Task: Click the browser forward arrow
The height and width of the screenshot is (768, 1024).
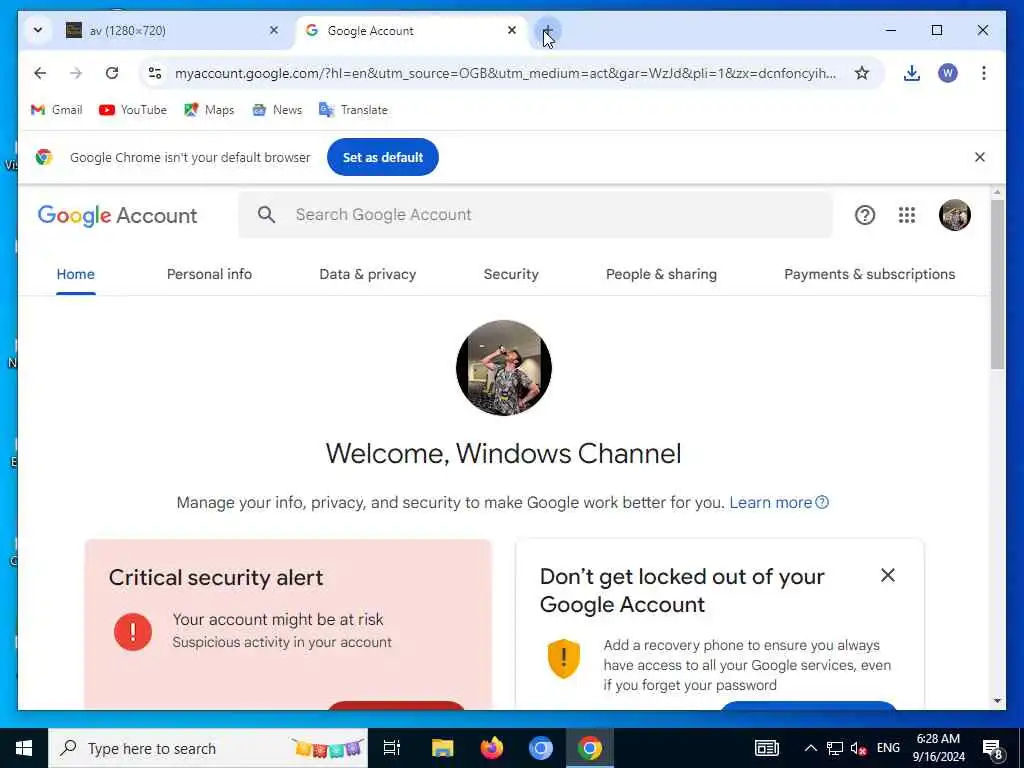Action: pyautogui.click(x=76, y=73)
